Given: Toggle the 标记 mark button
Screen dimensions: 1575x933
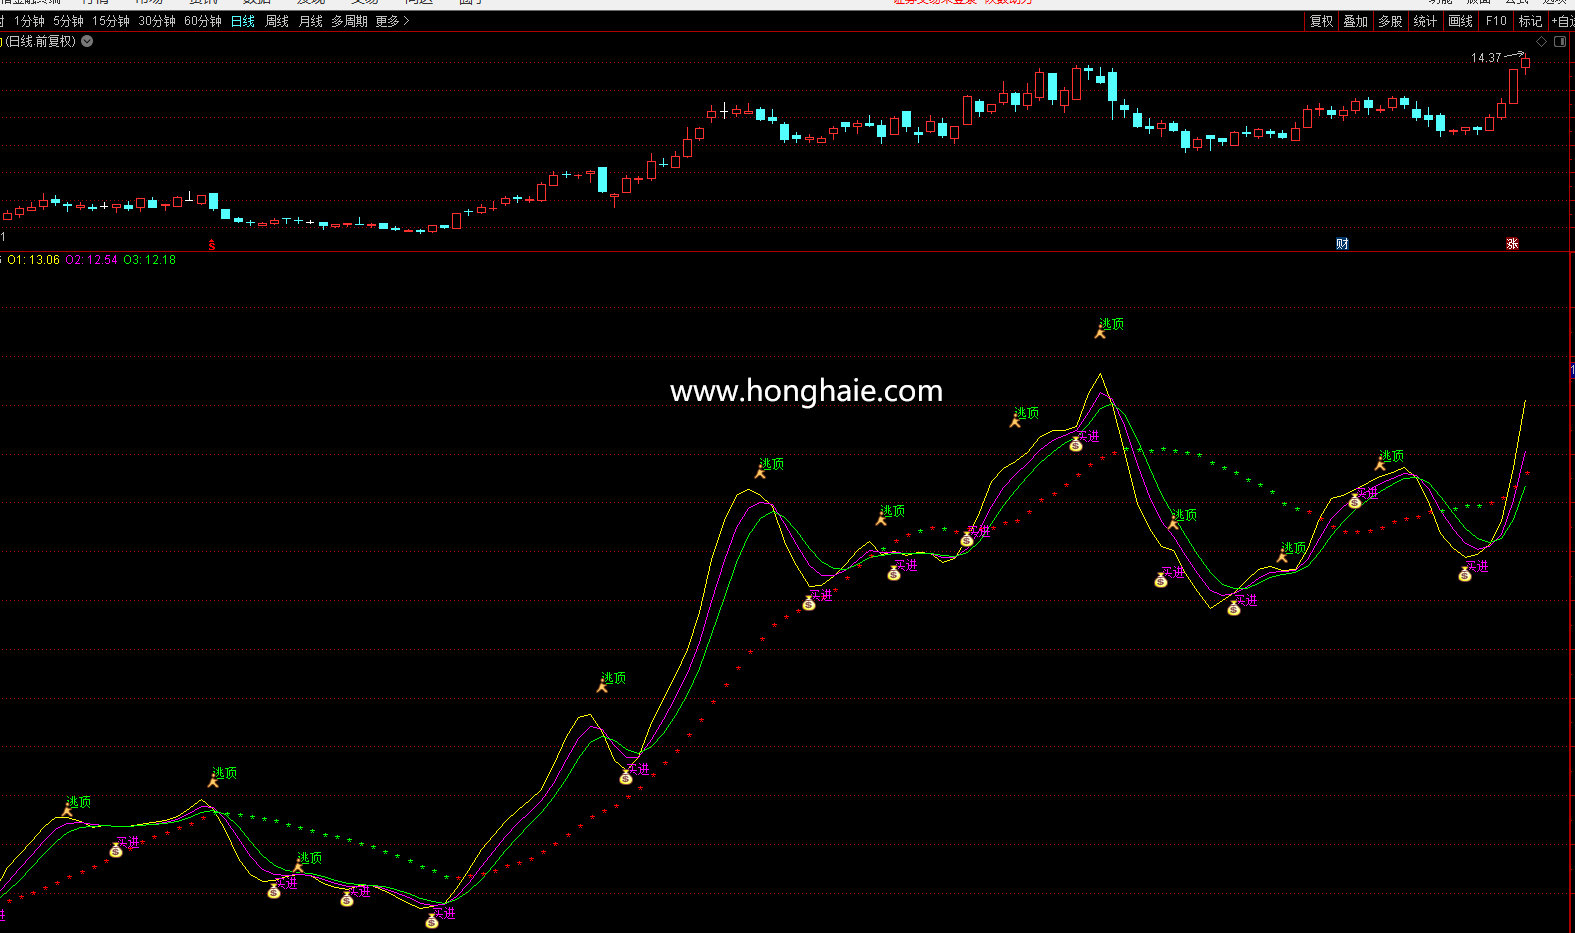Looking at the screenshot, I should point(1530,21).
